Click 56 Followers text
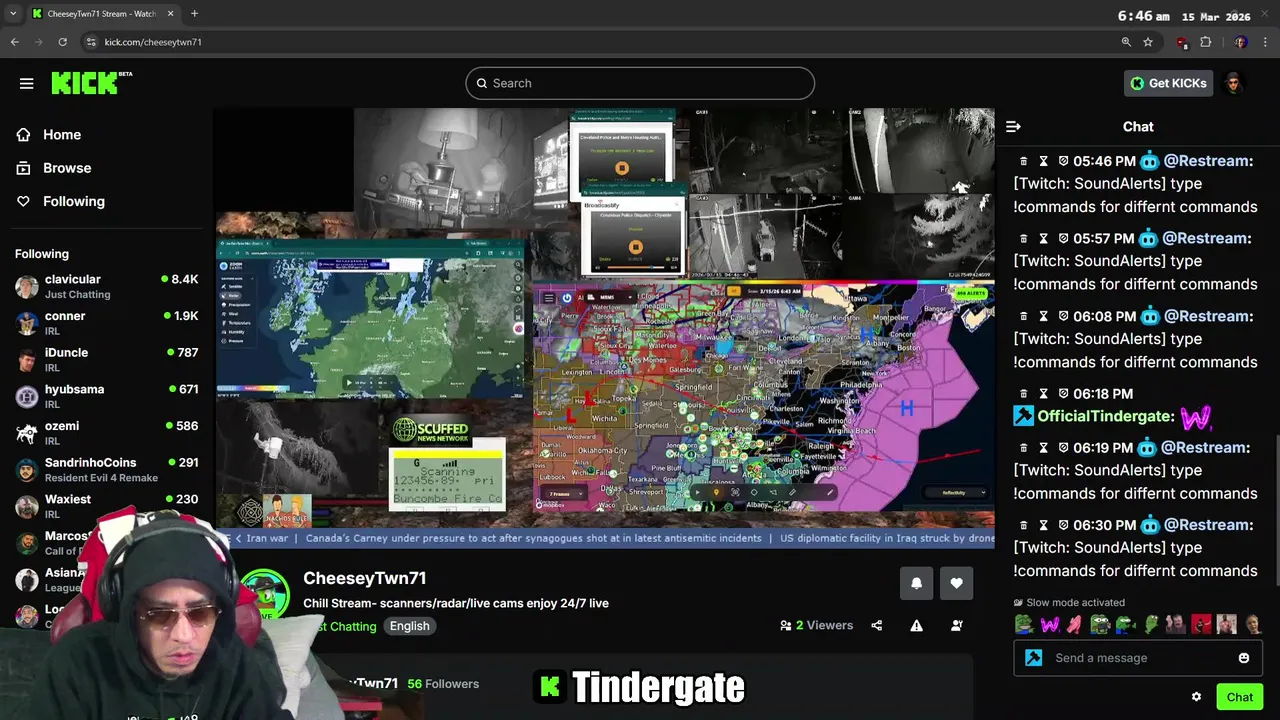This screenshot has height=720, width=1280. [x=443, y=684]
